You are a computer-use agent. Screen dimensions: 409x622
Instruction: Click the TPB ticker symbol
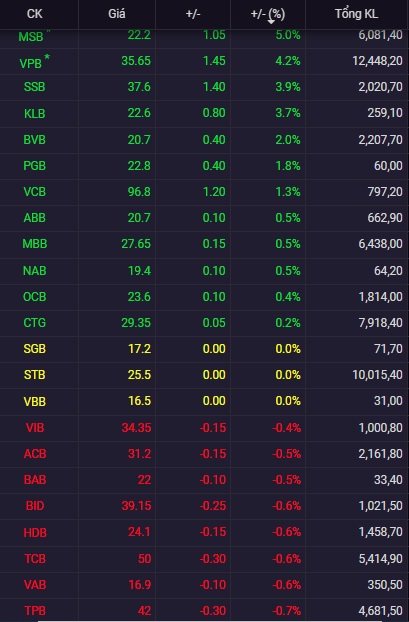click(x=35, y=611)
